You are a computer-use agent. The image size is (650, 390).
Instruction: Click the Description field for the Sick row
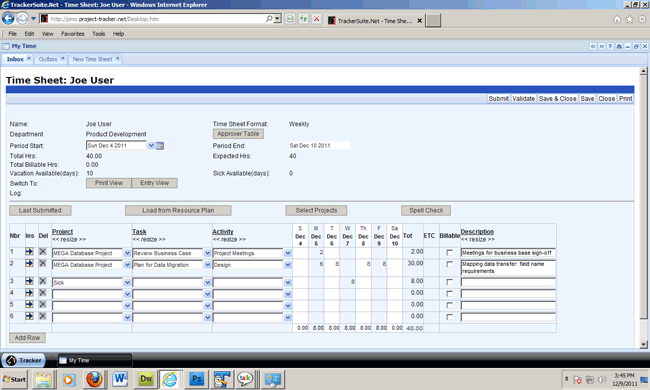pyautogui.click(x=508, y=282)
